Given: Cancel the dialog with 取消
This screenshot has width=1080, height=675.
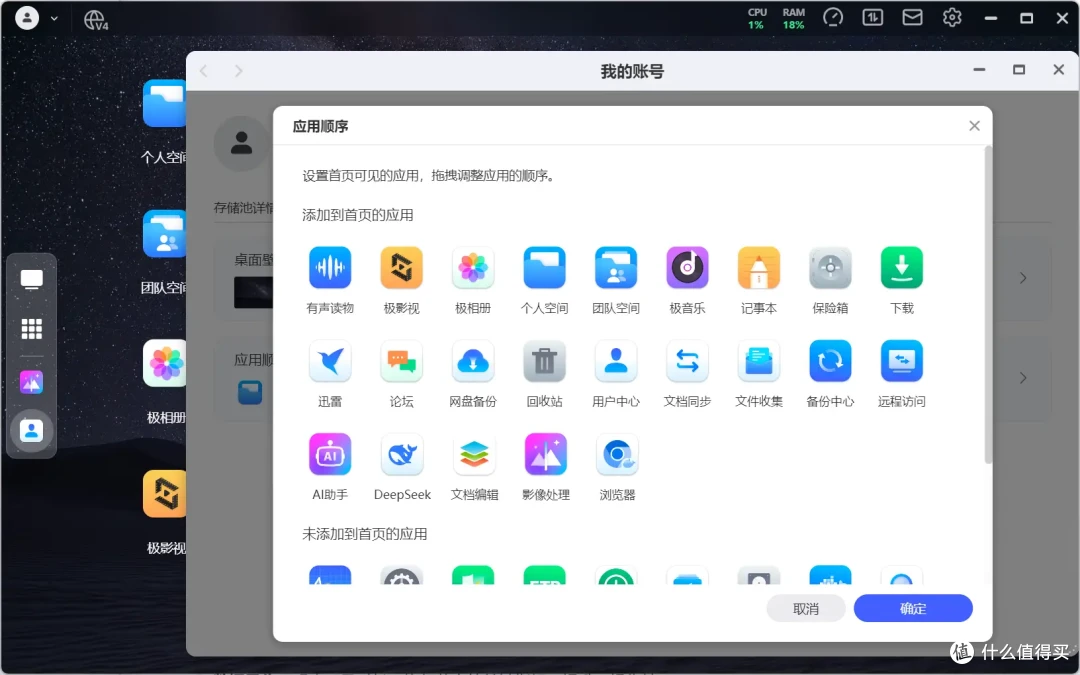Looking at the screenshot, I should coord(806,608).
